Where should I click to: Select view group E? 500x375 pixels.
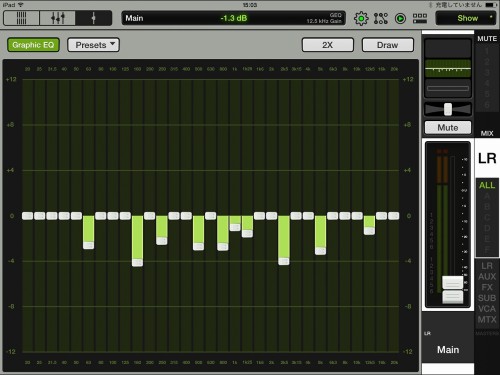487,239
